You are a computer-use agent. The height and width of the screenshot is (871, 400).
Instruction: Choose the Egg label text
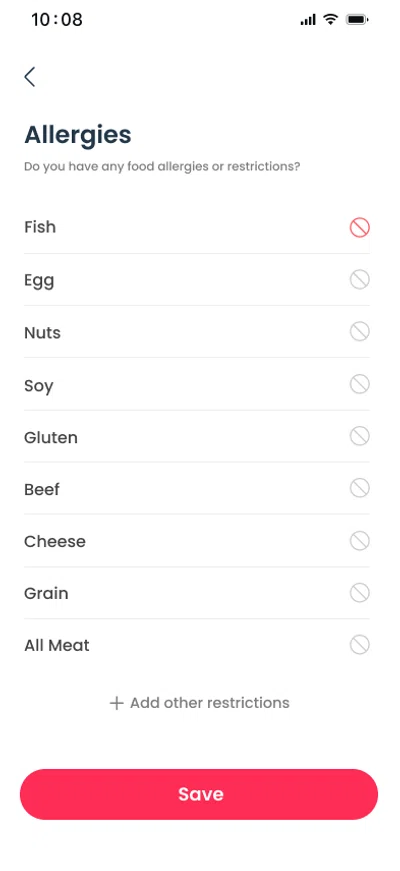pos(39,281)
